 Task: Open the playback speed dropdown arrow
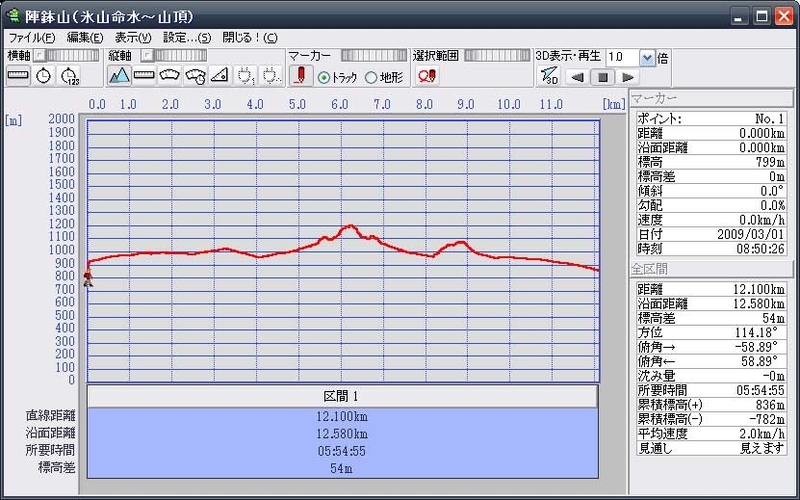pos(647,58)
